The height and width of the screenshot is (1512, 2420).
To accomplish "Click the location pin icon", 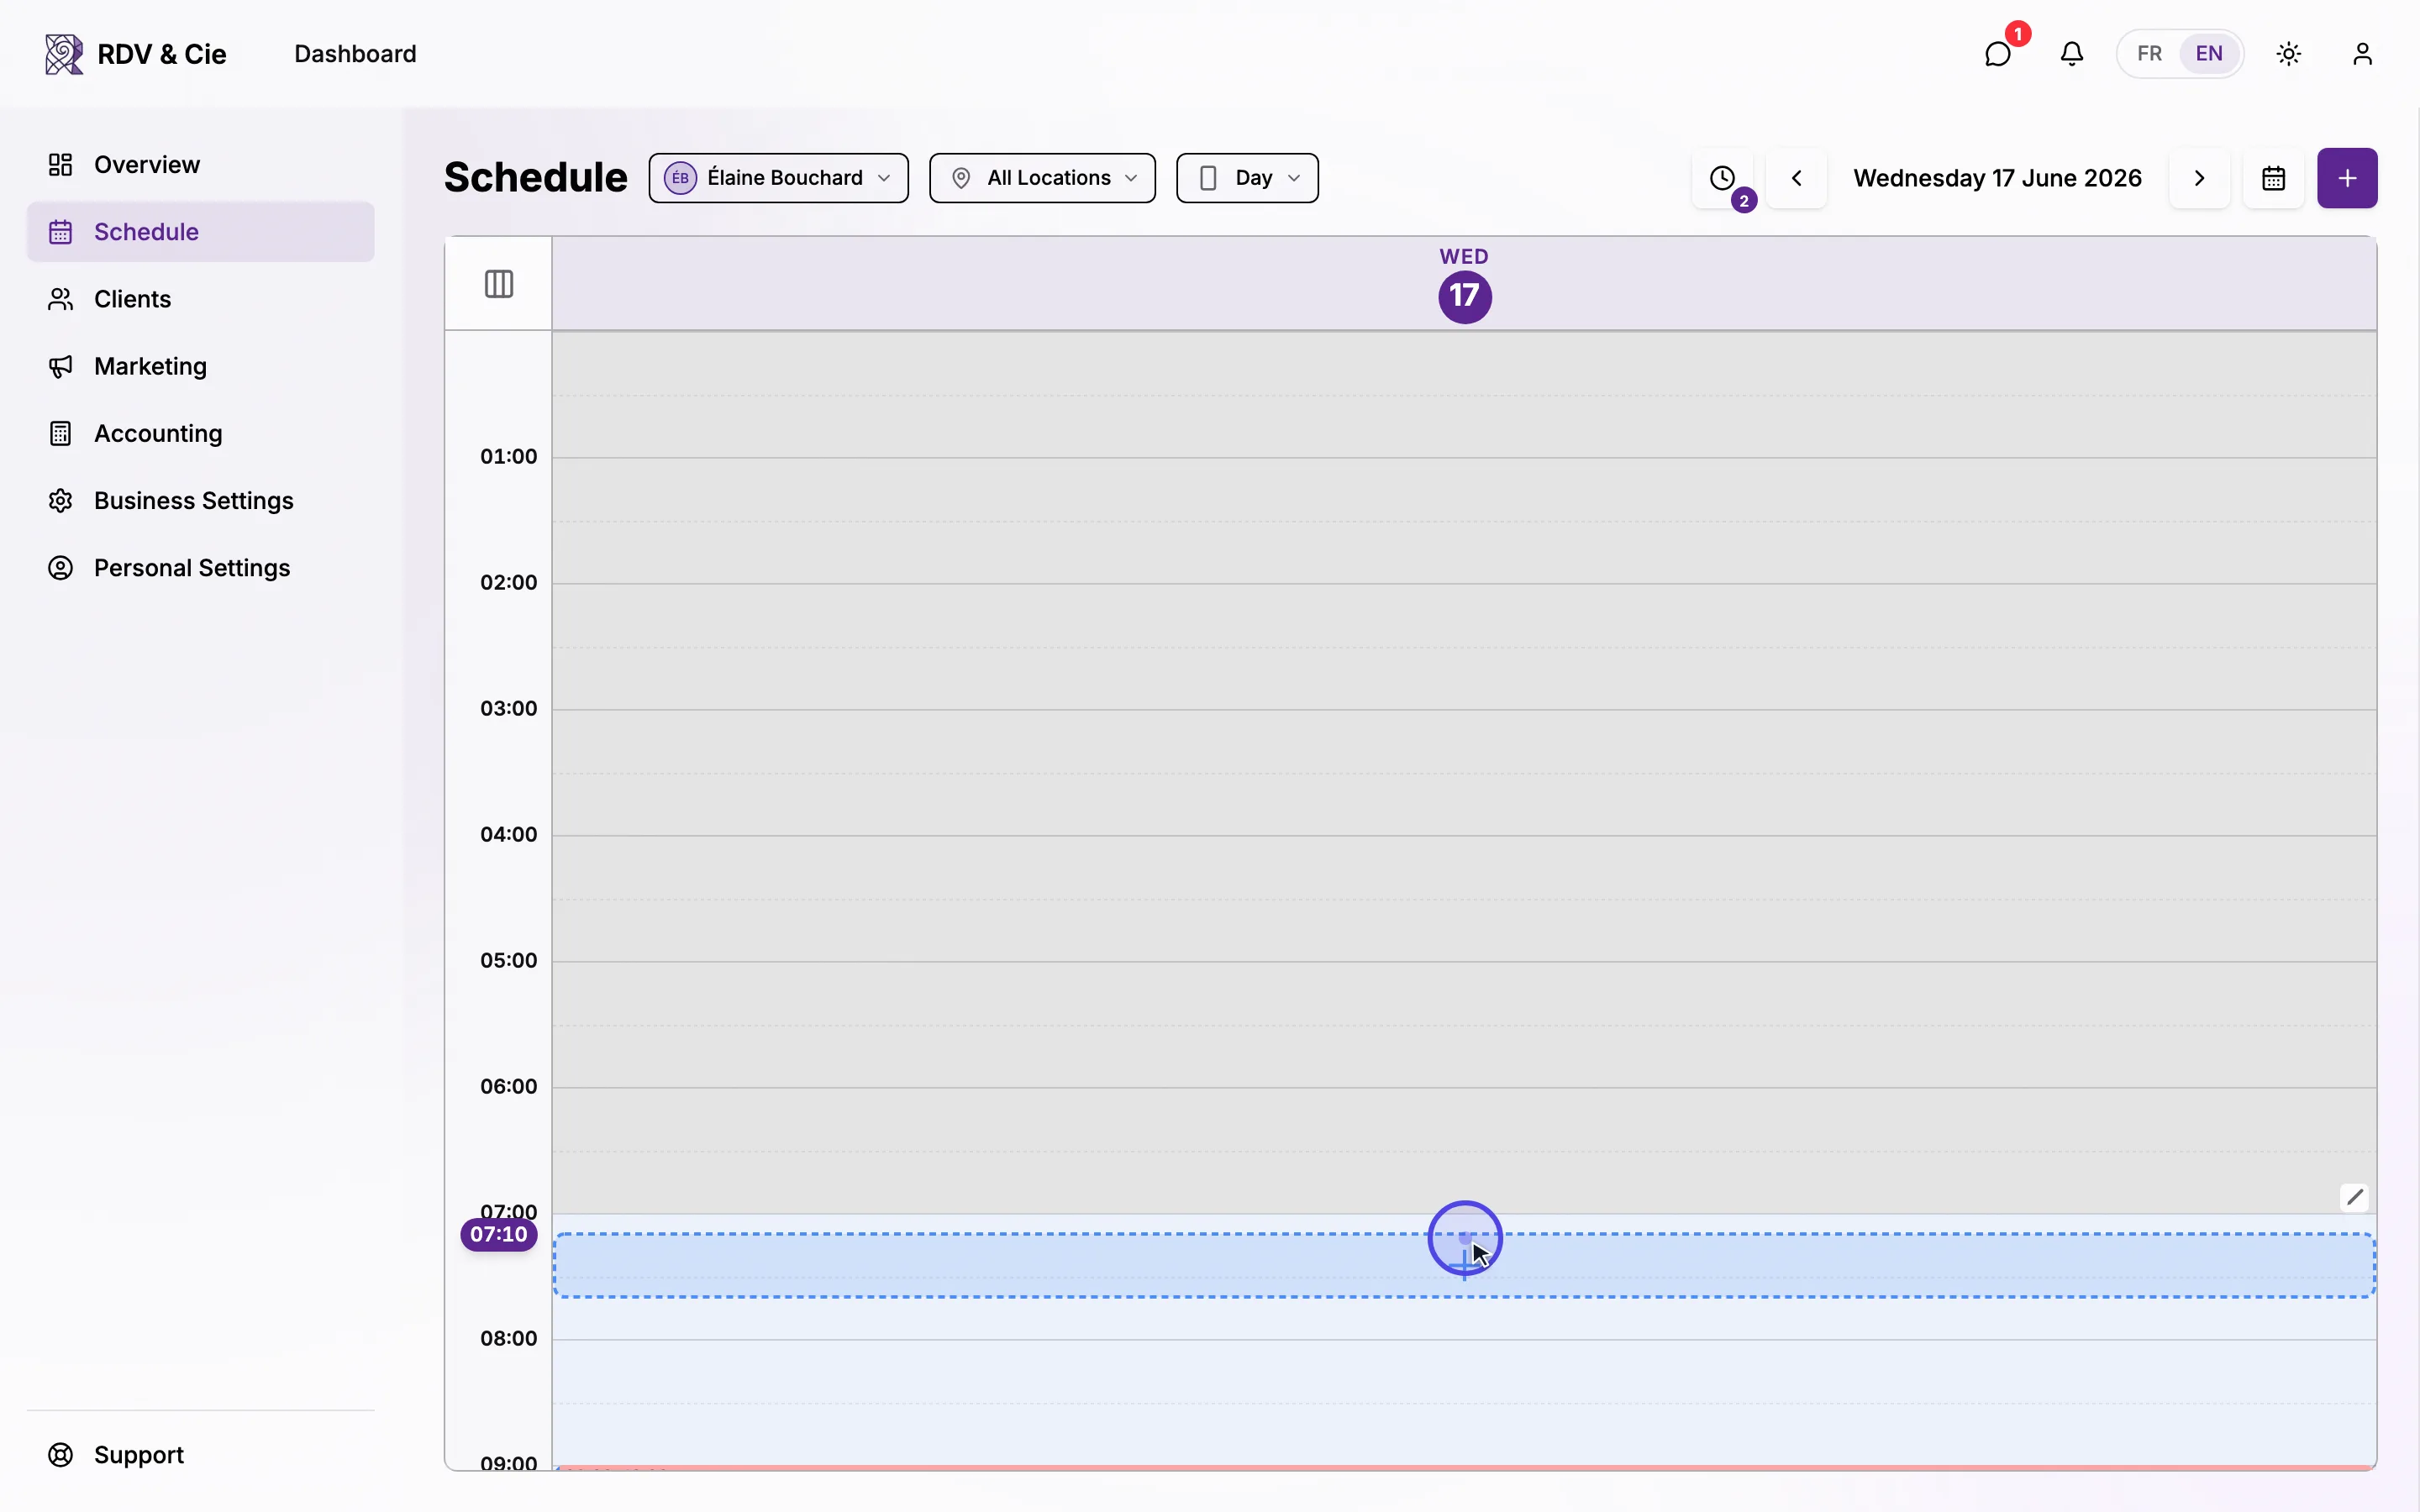I will pyautogui.click(x=961, y=178).
